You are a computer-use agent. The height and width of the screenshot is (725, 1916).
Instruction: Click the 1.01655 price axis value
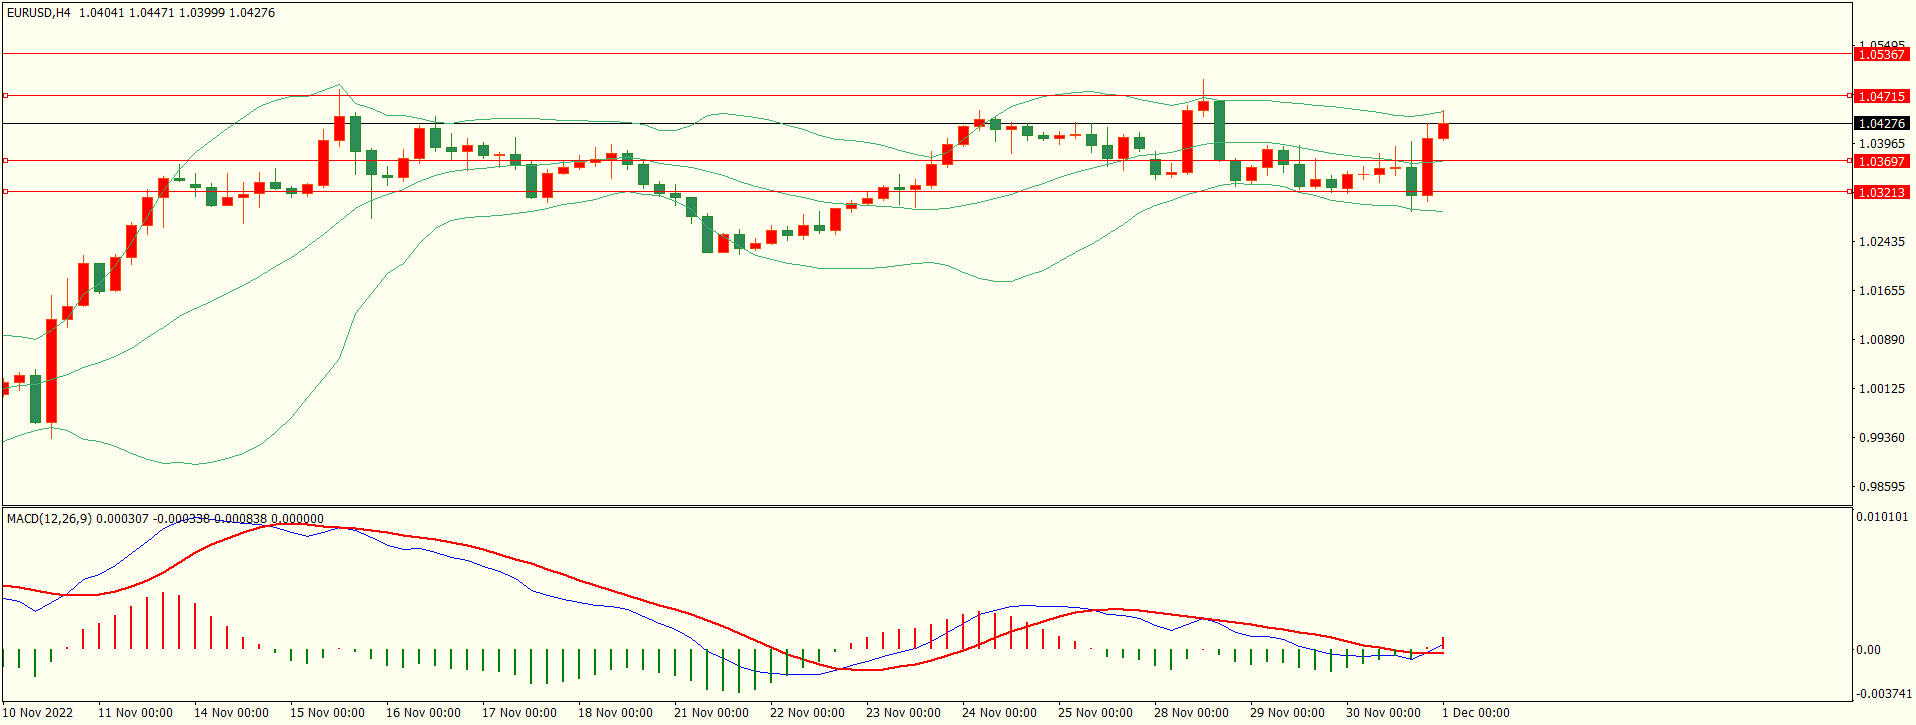click(x=1881, y=291)
